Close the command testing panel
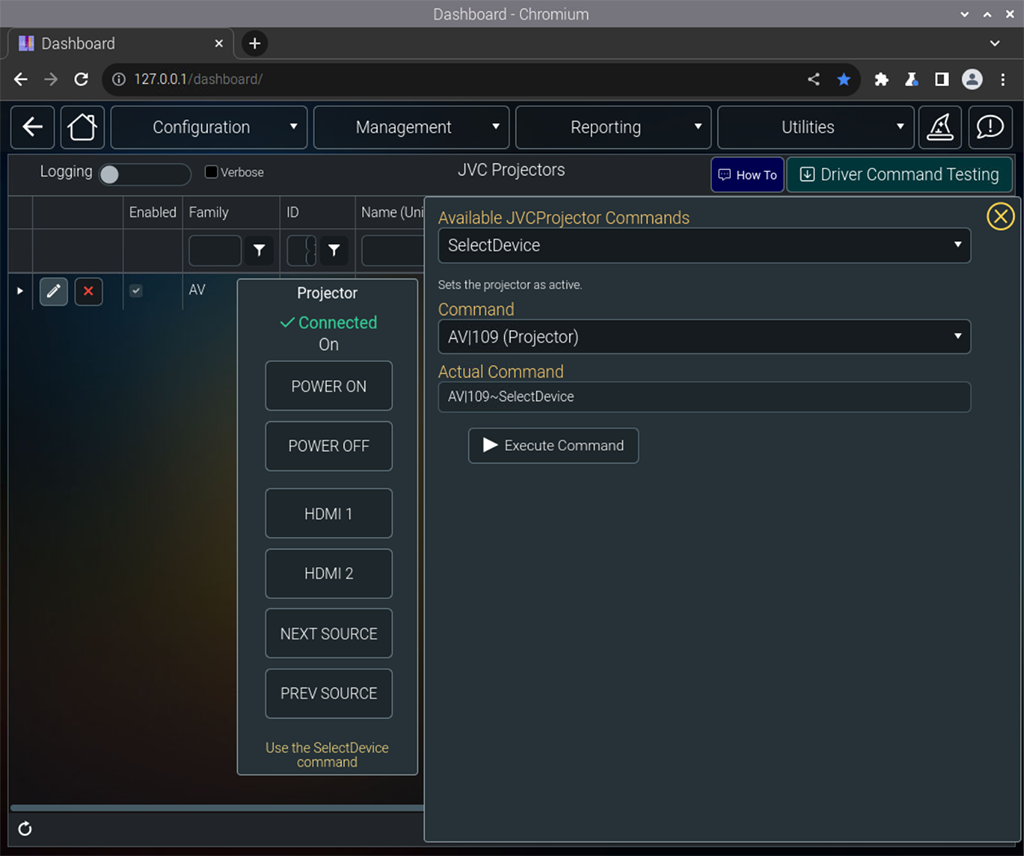The width and height of the screenshot is (1024, 856). tap(1000, 216)
